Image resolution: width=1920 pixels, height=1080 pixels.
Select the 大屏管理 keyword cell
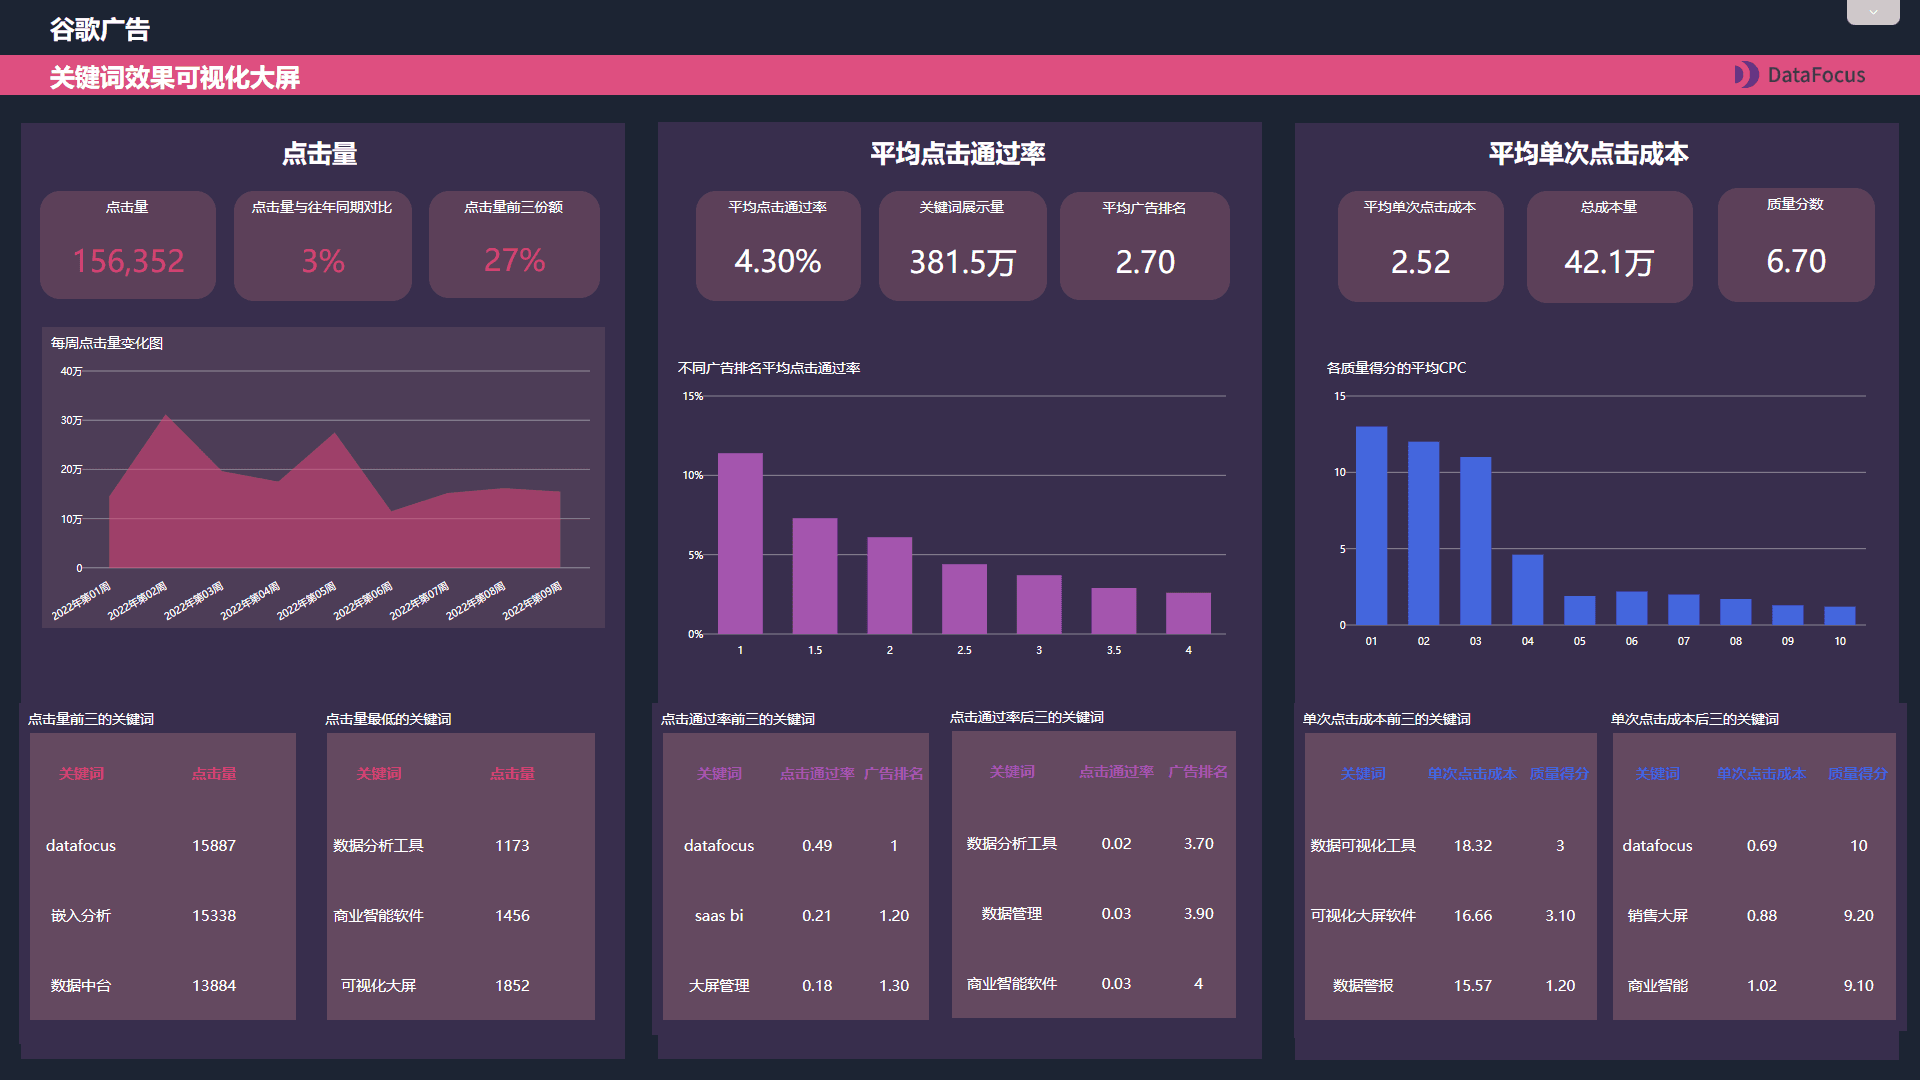(719, 986)
